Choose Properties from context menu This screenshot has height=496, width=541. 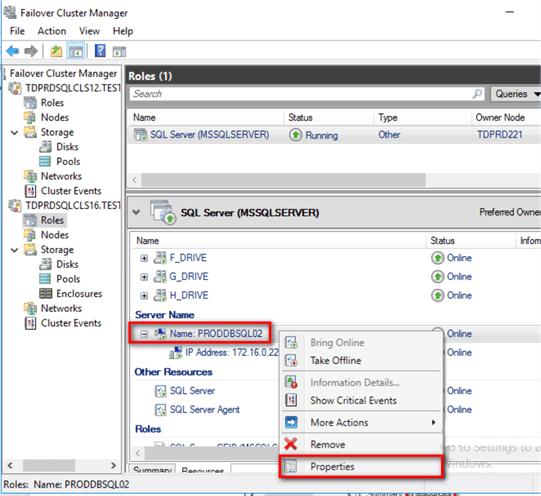pos(362,466)
